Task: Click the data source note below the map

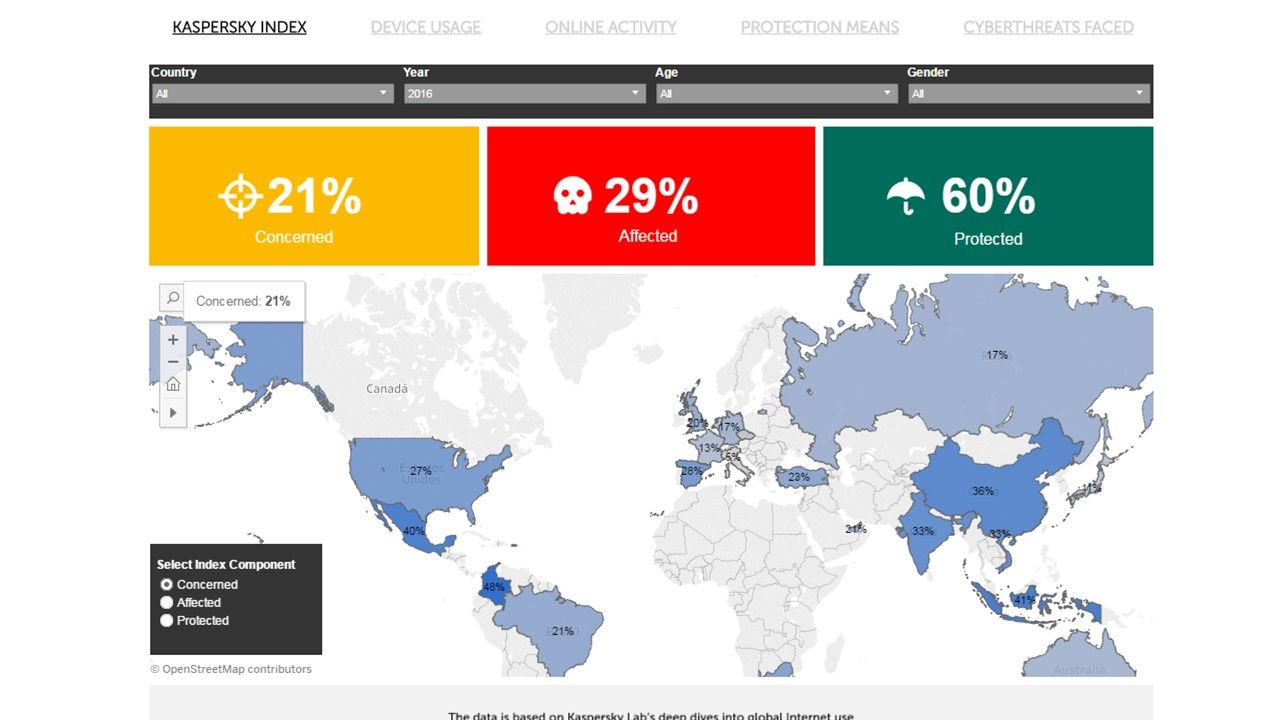Action: tap(651, 714)
